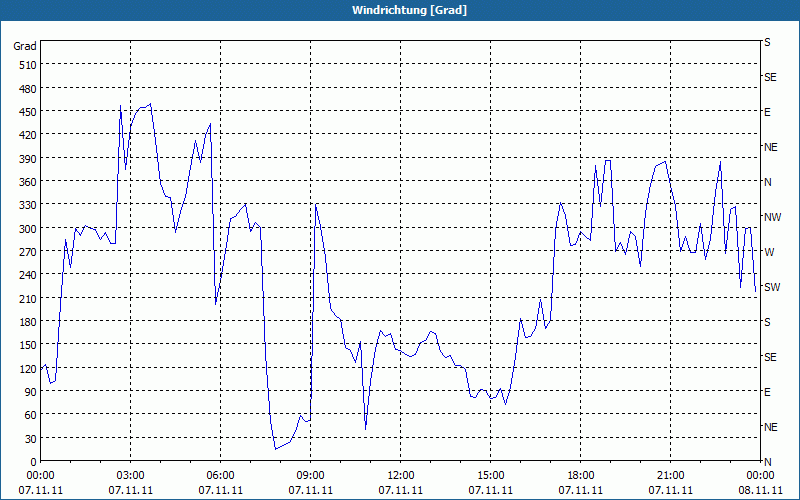This screenshot has height=500, width=800.
Task: Select the 360 degree axis label
Action: coord(25,182)
